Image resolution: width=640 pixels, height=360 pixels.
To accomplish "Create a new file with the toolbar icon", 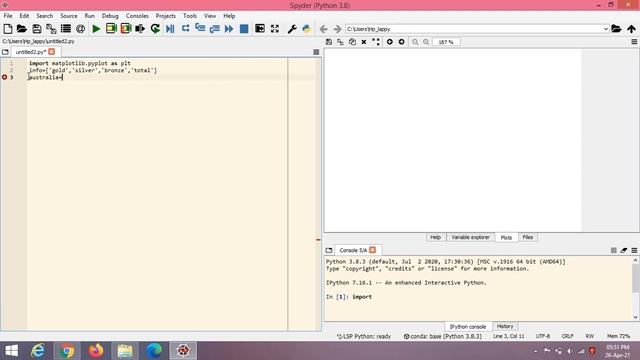I will [x=8, y=29].
